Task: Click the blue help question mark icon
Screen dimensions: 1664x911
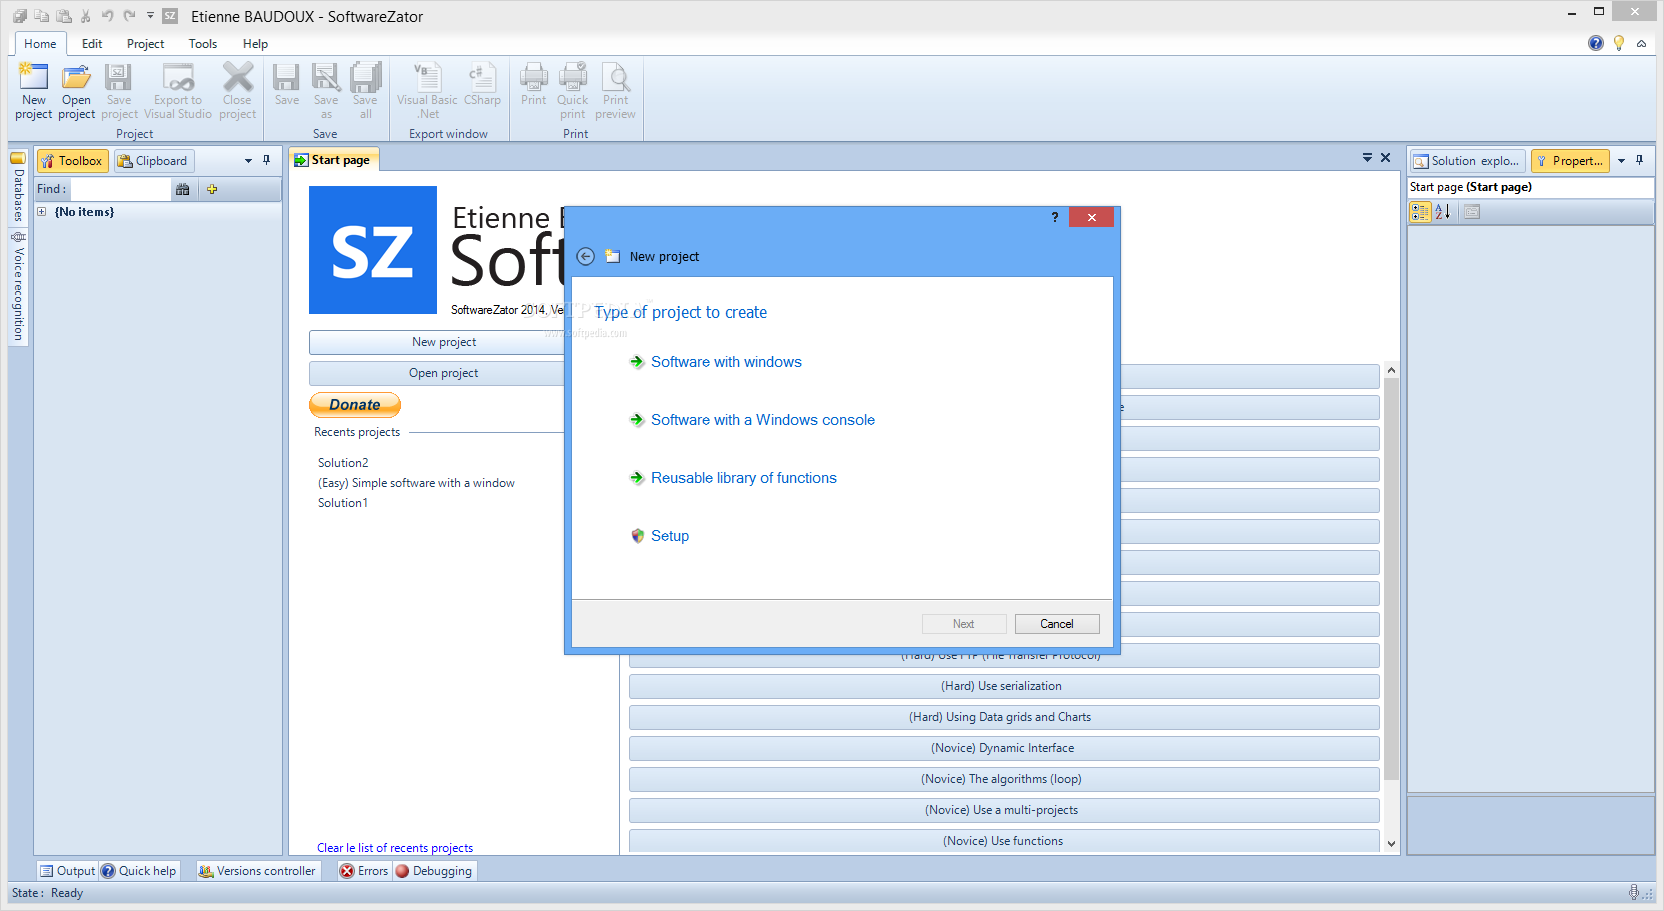Action: tap(1596, 43)
